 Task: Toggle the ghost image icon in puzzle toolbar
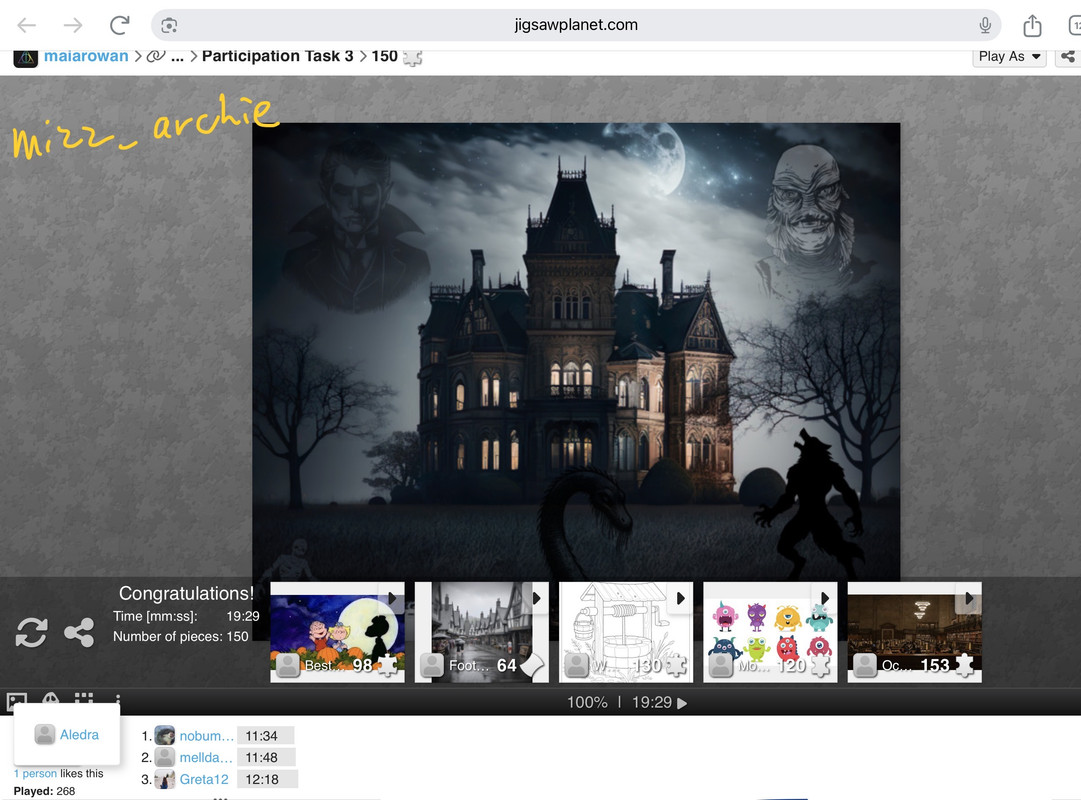click(x=50, y=700)
